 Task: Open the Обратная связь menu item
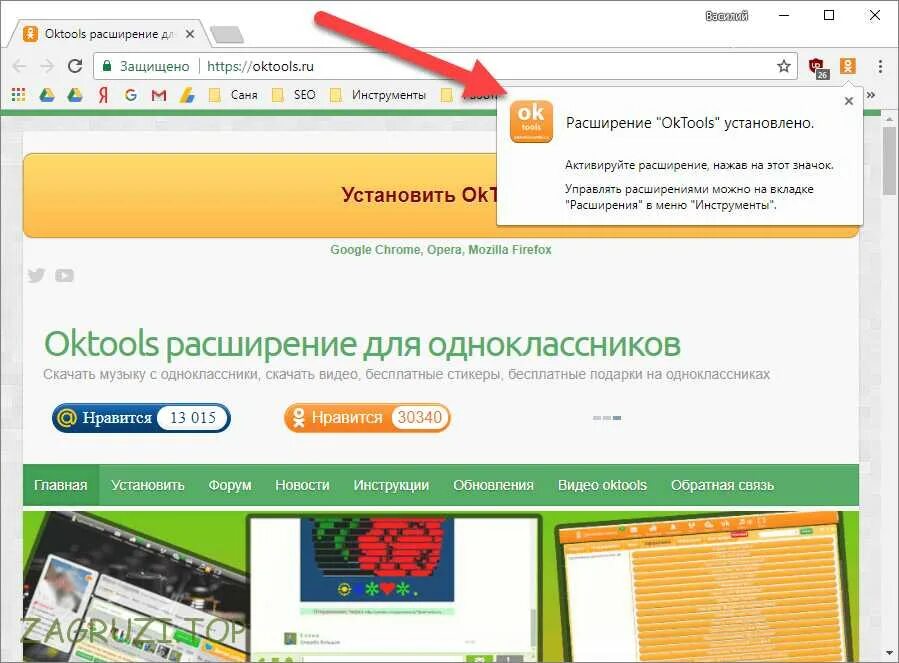[x=722, y=485]
